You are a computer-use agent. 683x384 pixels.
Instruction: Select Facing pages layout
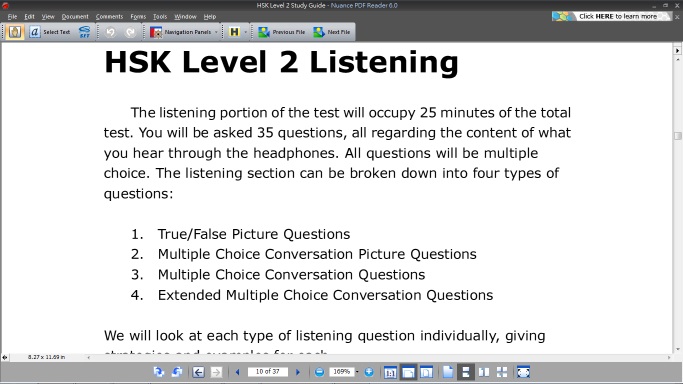pyautogui.click(x=484, y=372)
